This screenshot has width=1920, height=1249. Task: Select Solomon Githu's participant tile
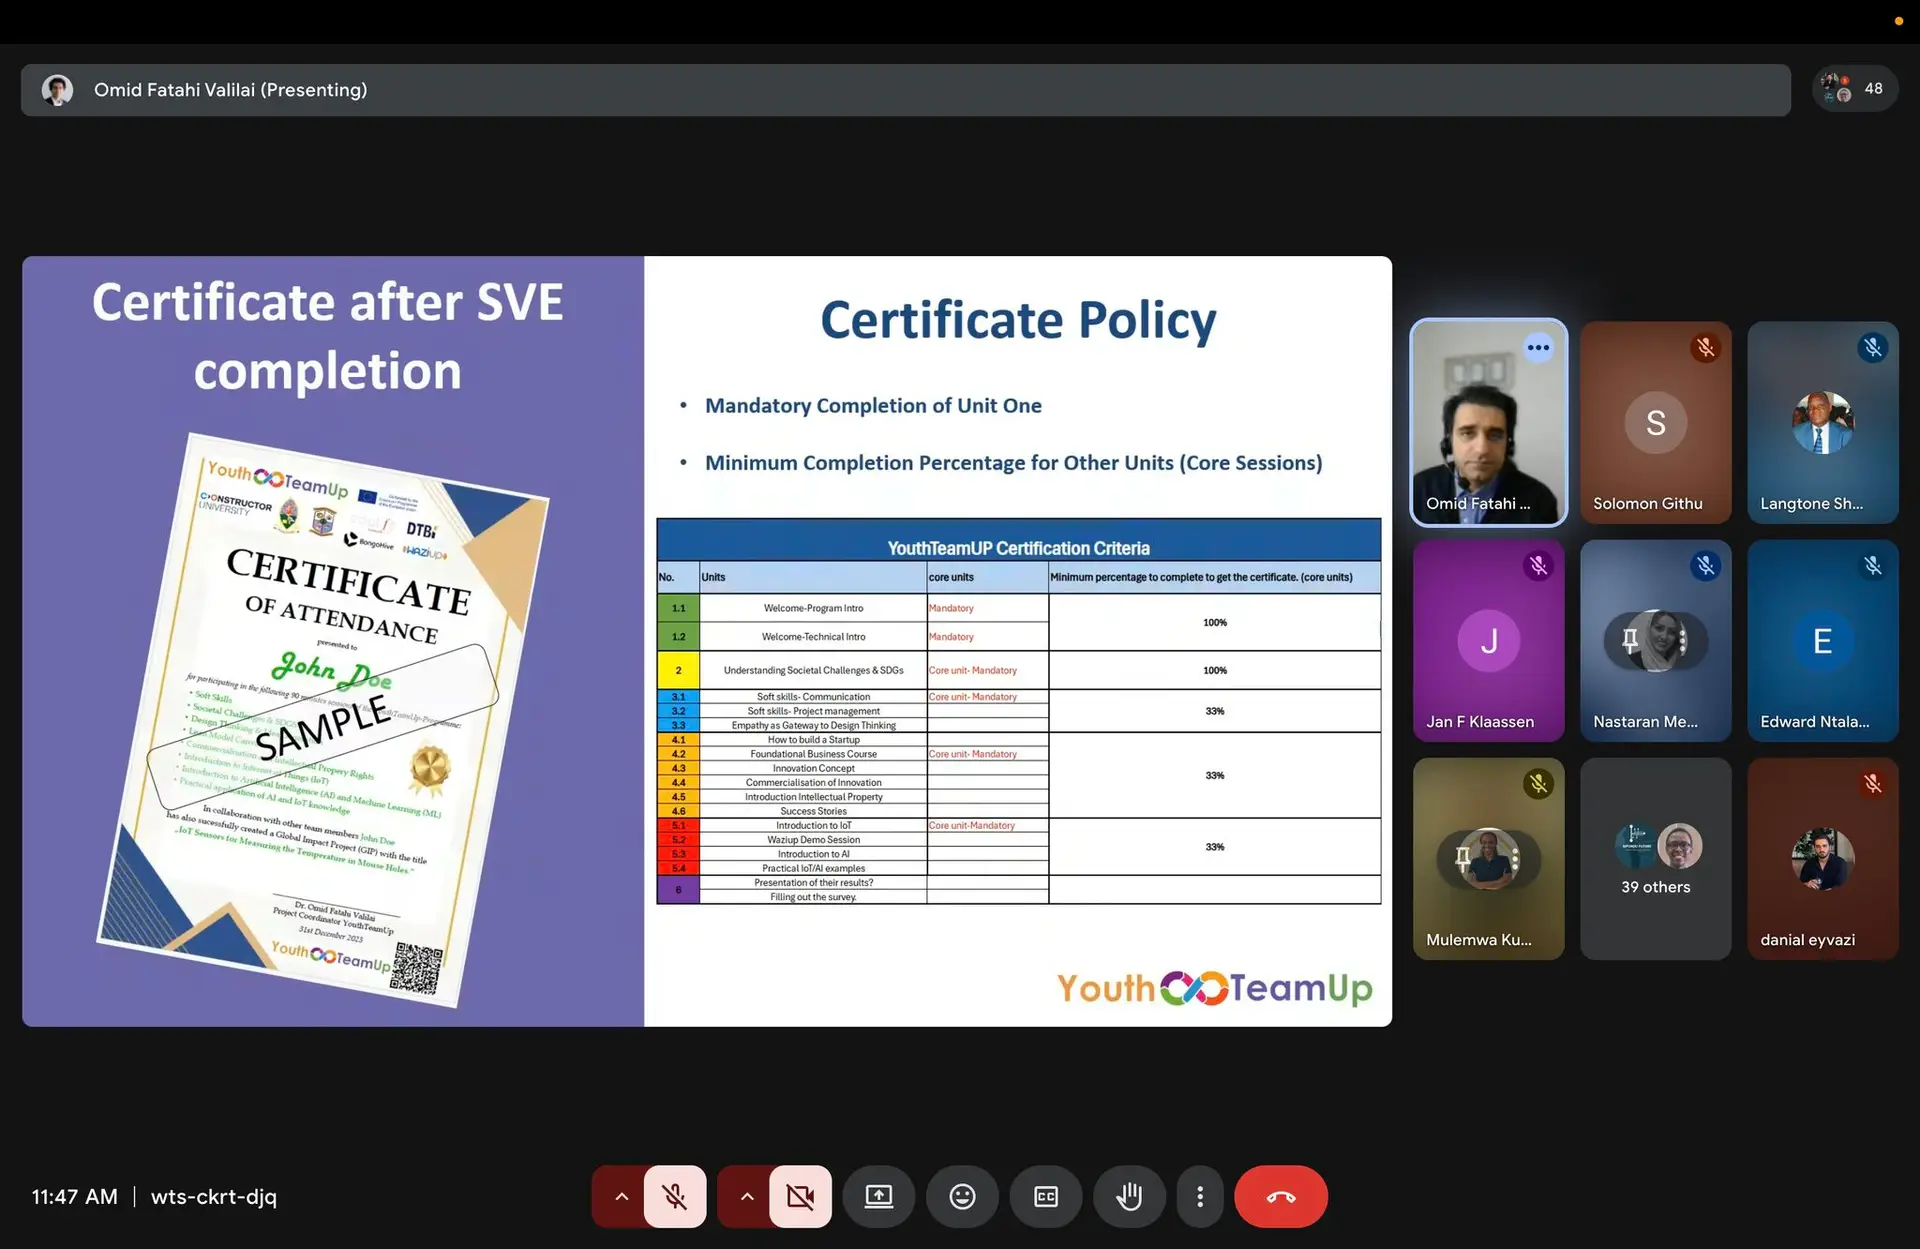[1655, 422]
